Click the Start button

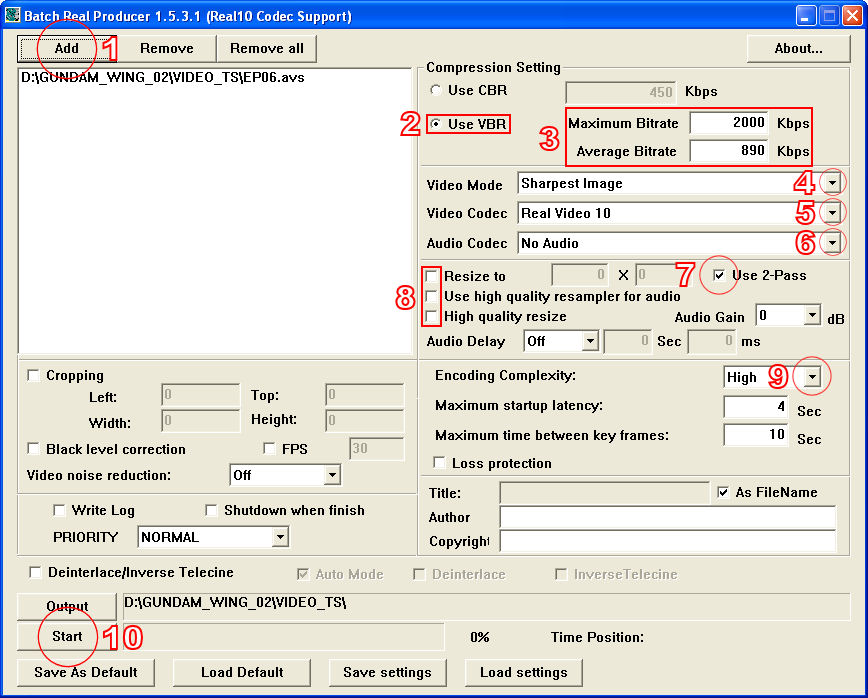67,637
